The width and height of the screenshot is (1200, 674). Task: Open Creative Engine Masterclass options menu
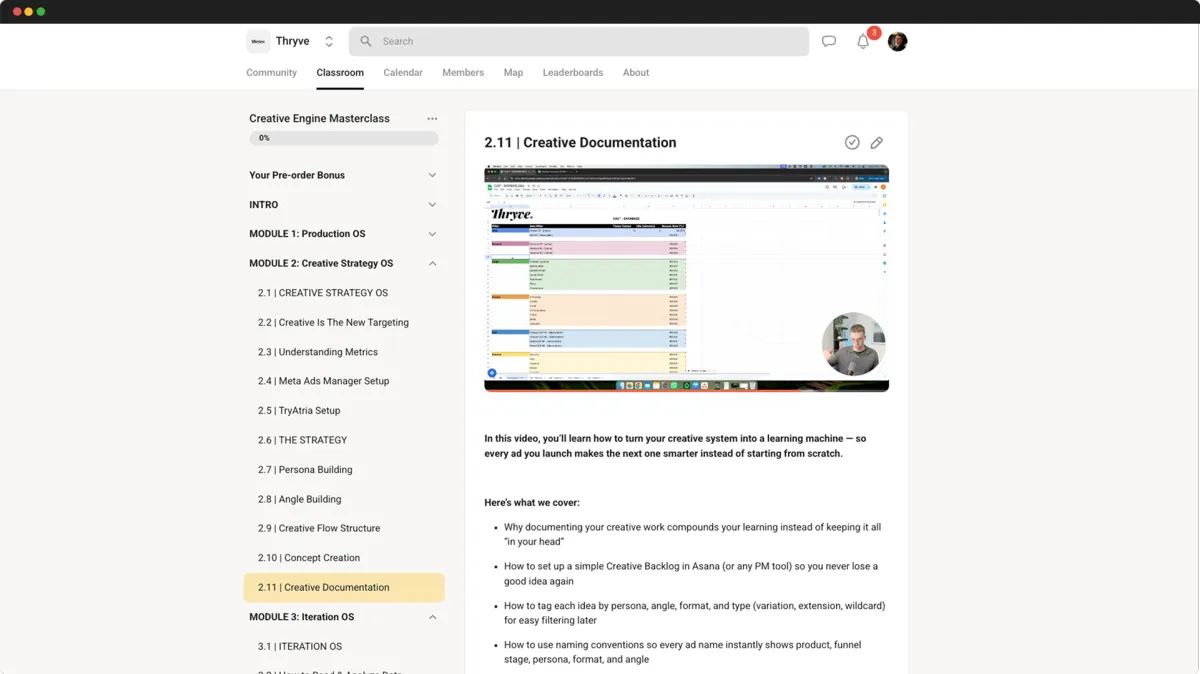pyautogui.click(x=432, y=119)
